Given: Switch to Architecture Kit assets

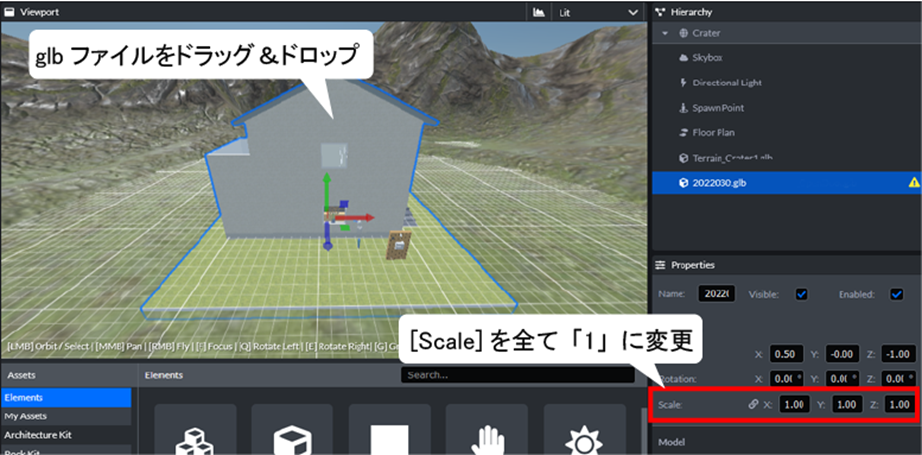Looking at the screenshot, I should [39, 435].
